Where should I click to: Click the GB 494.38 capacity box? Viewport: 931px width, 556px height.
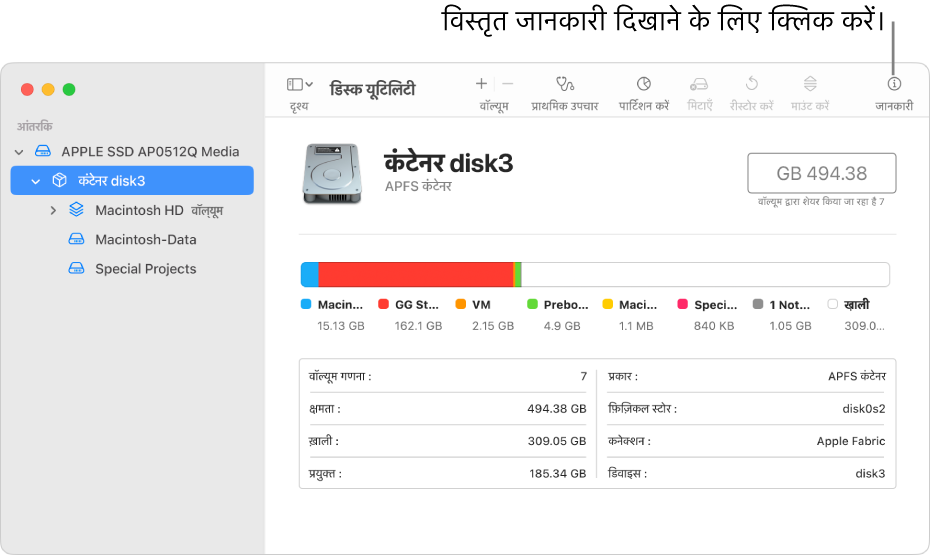[x=821, y=173]
